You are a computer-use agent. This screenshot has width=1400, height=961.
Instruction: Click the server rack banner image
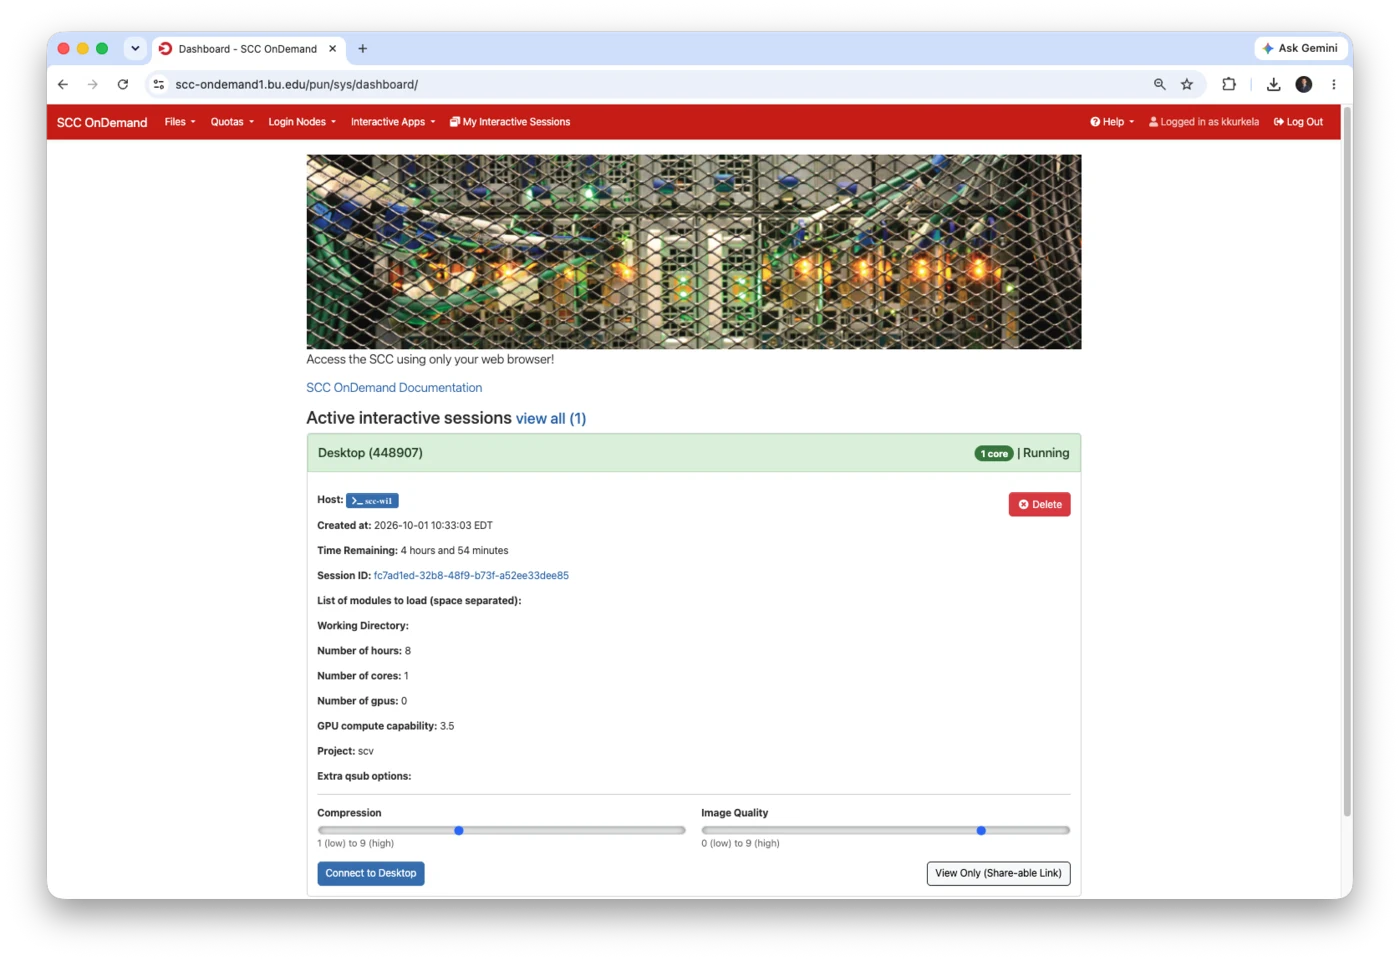694,252
